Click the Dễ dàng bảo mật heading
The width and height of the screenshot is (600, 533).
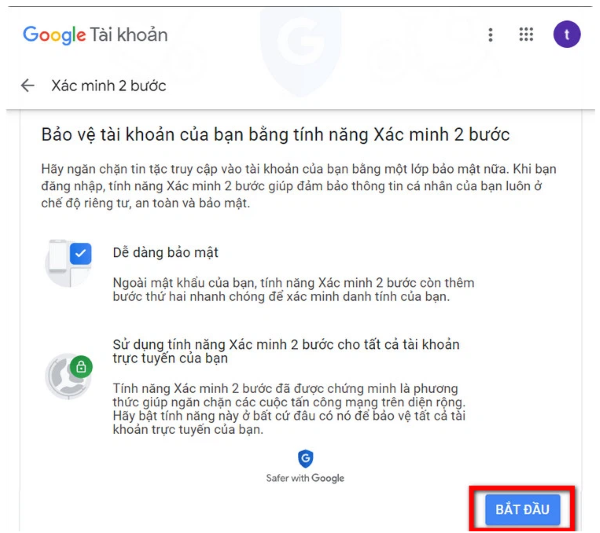tap(165, 253)
